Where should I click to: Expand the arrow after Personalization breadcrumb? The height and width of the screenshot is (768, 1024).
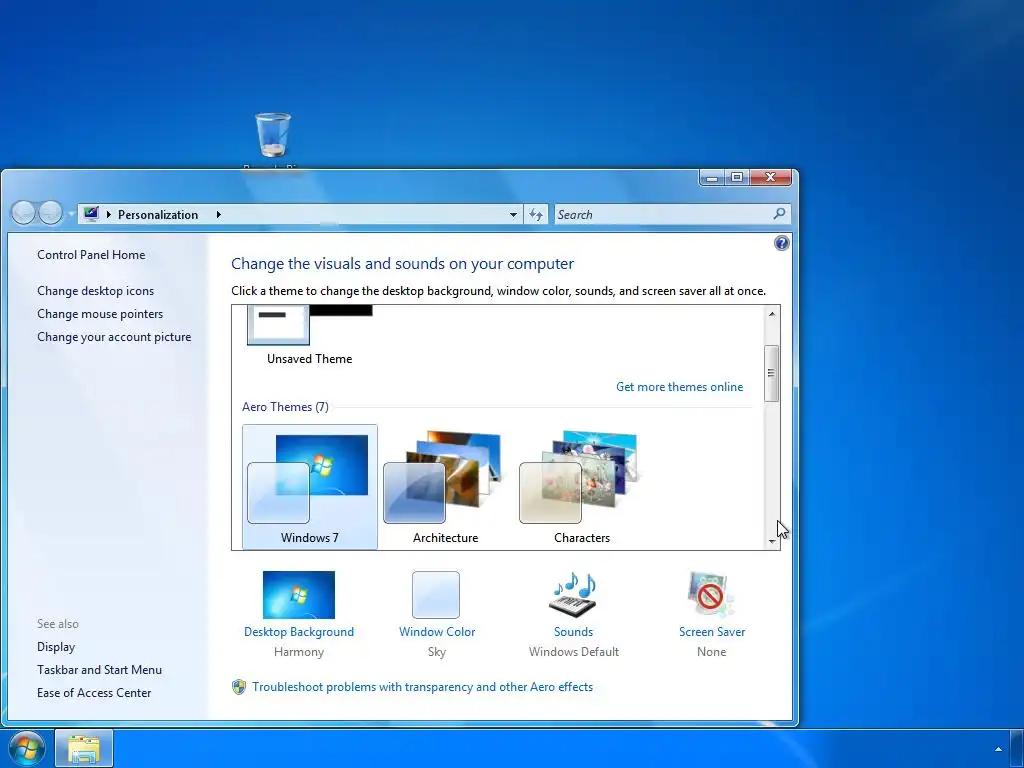[x=219, y=214]
